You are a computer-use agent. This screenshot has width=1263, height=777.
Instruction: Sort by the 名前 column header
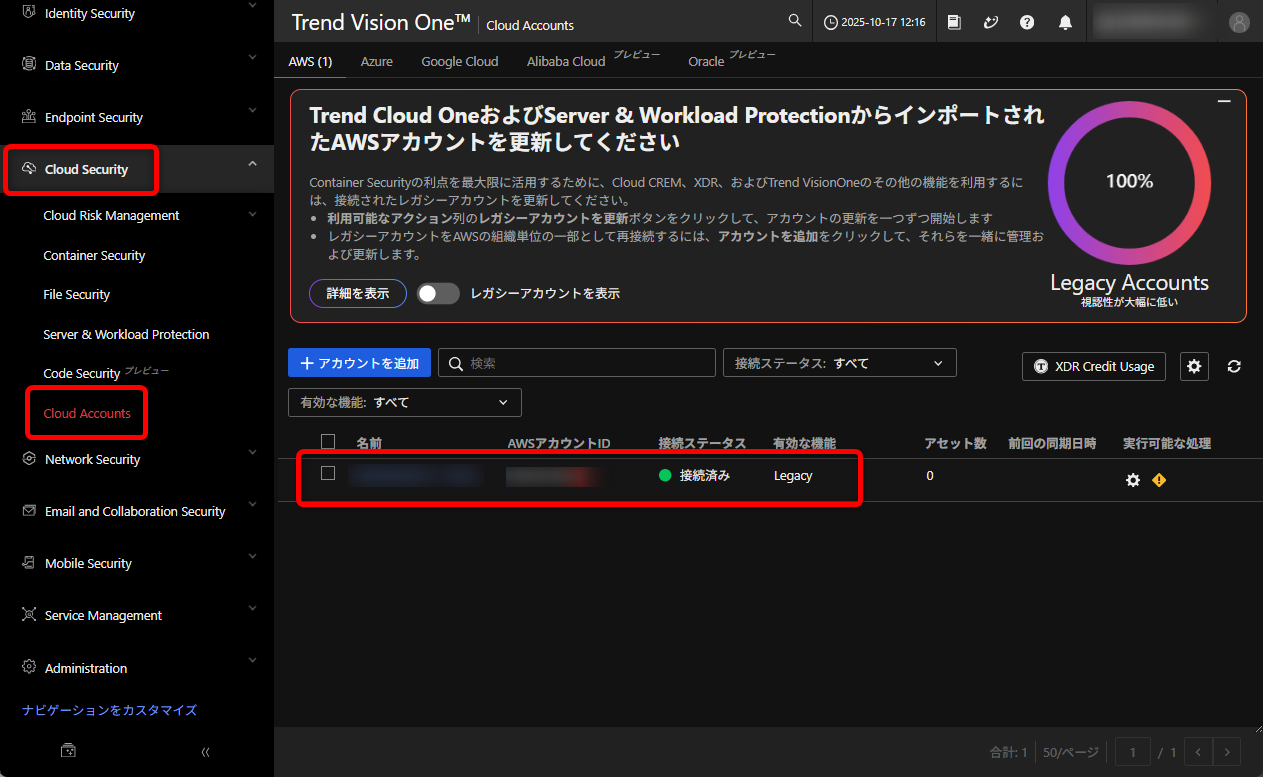point(369,443)
